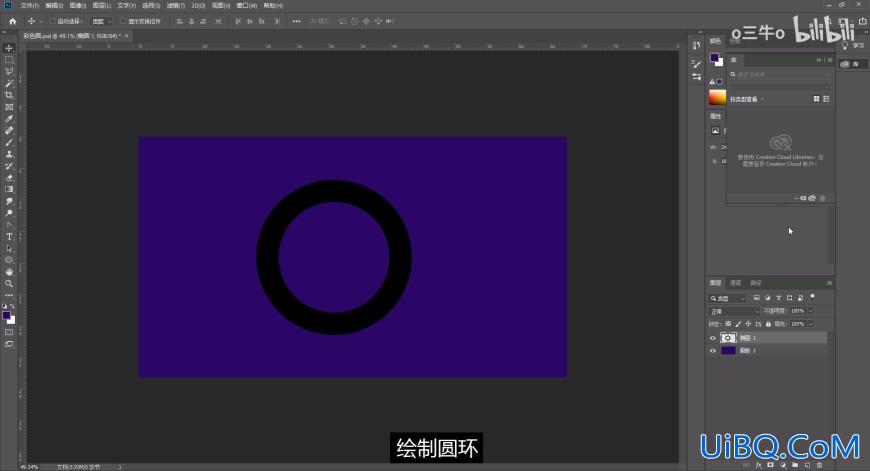Delete layer trash icon in Layers panel
The height and width of the screenshot is (471, 870).
[x=820, y=465]
